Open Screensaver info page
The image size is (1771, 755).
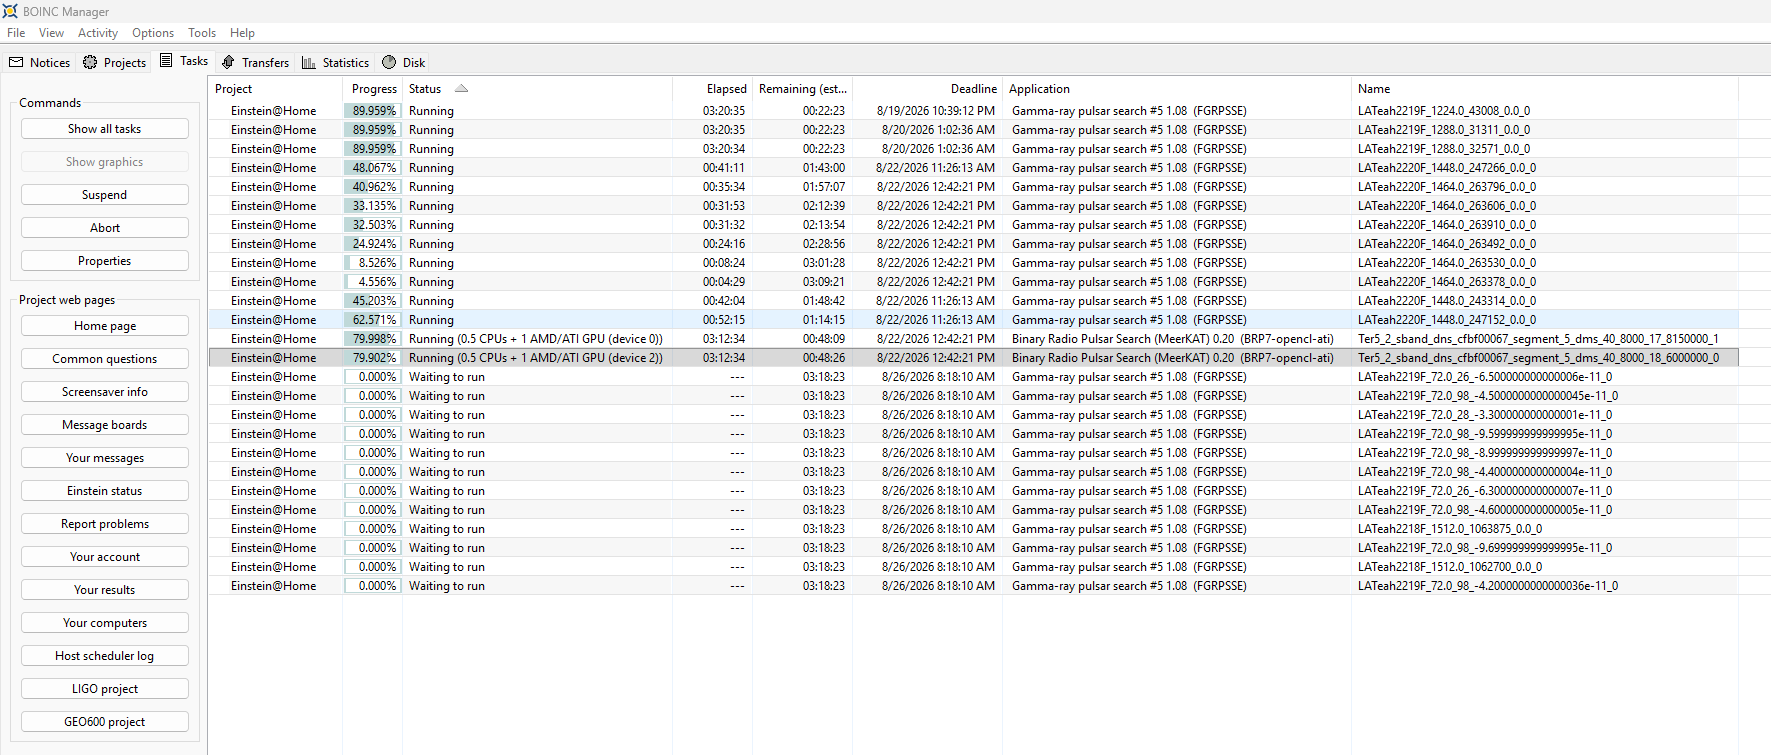click(105, 392)
